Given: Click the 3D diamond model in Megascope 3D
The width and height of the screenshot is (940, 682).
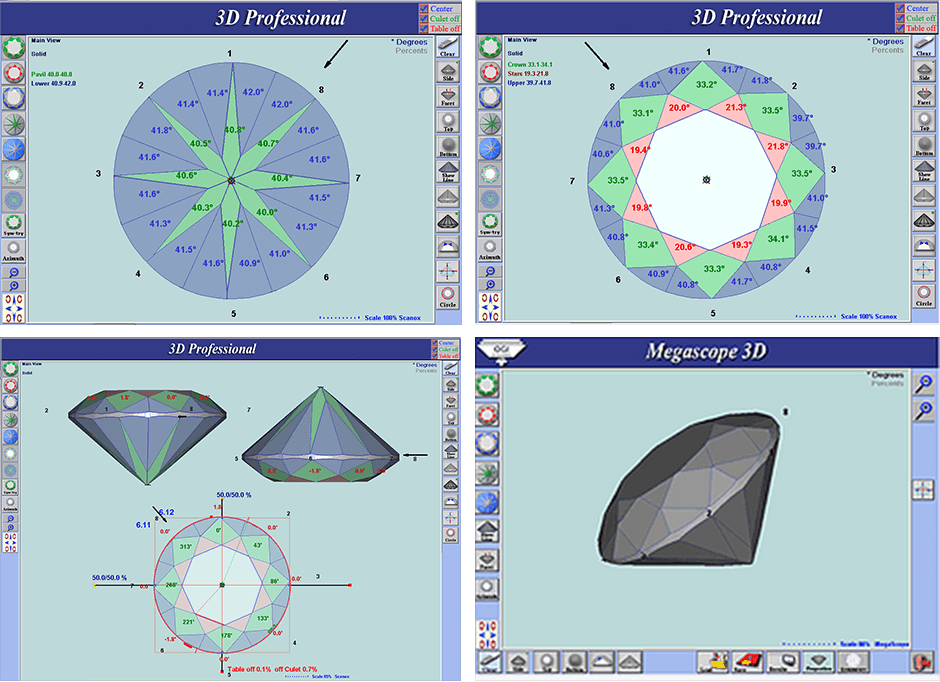Looking at the screenshot, I should pyautogui.click(x=690, y=488).
